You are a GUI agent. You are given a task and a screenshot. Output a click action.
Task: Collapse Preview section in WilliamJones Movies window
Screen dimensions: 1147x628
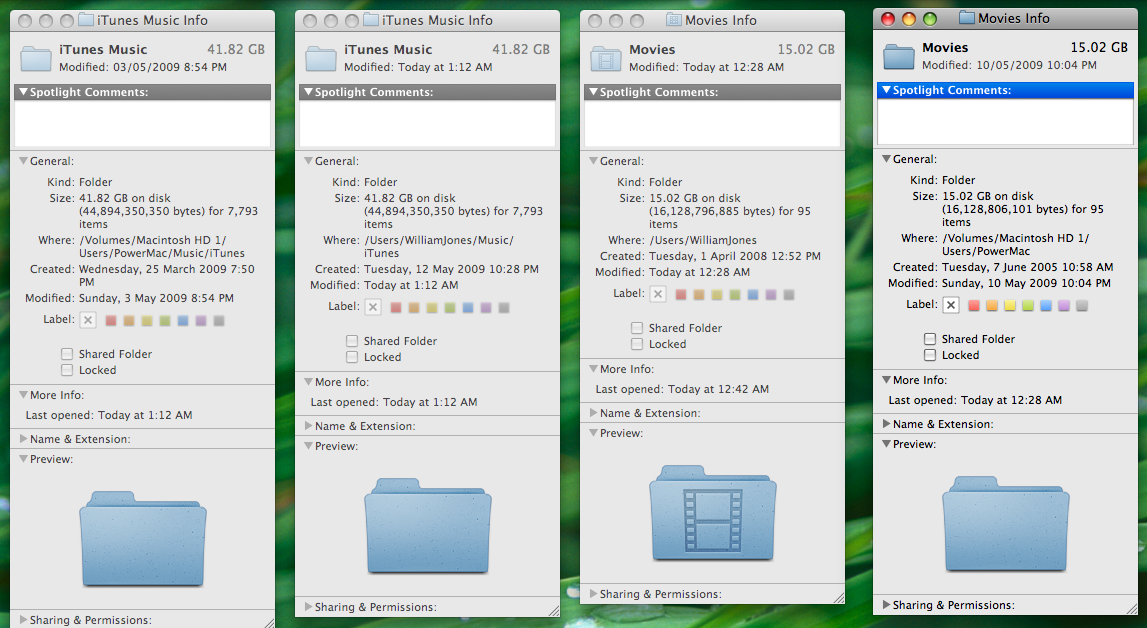(594, 433)
